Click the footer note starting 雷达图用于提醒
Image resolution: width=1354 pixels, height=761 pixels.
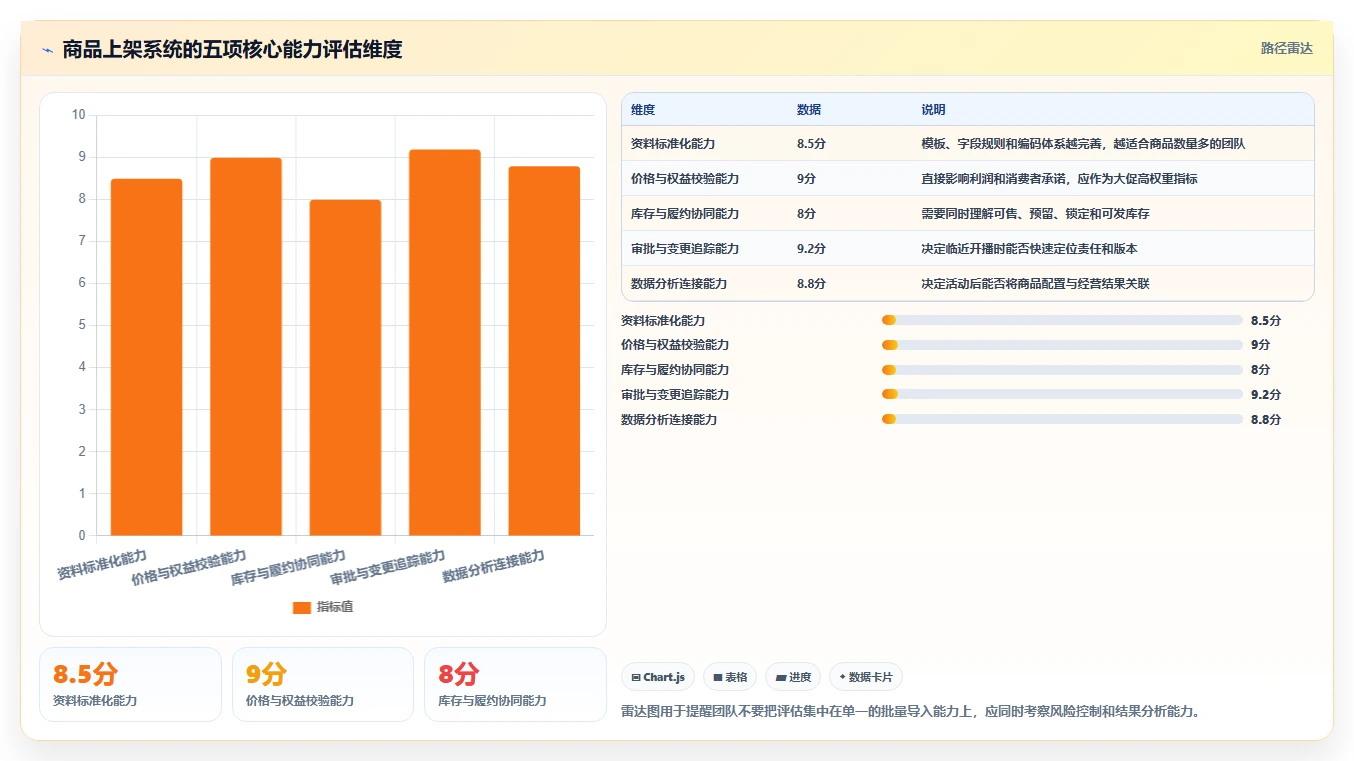point(910,712)
